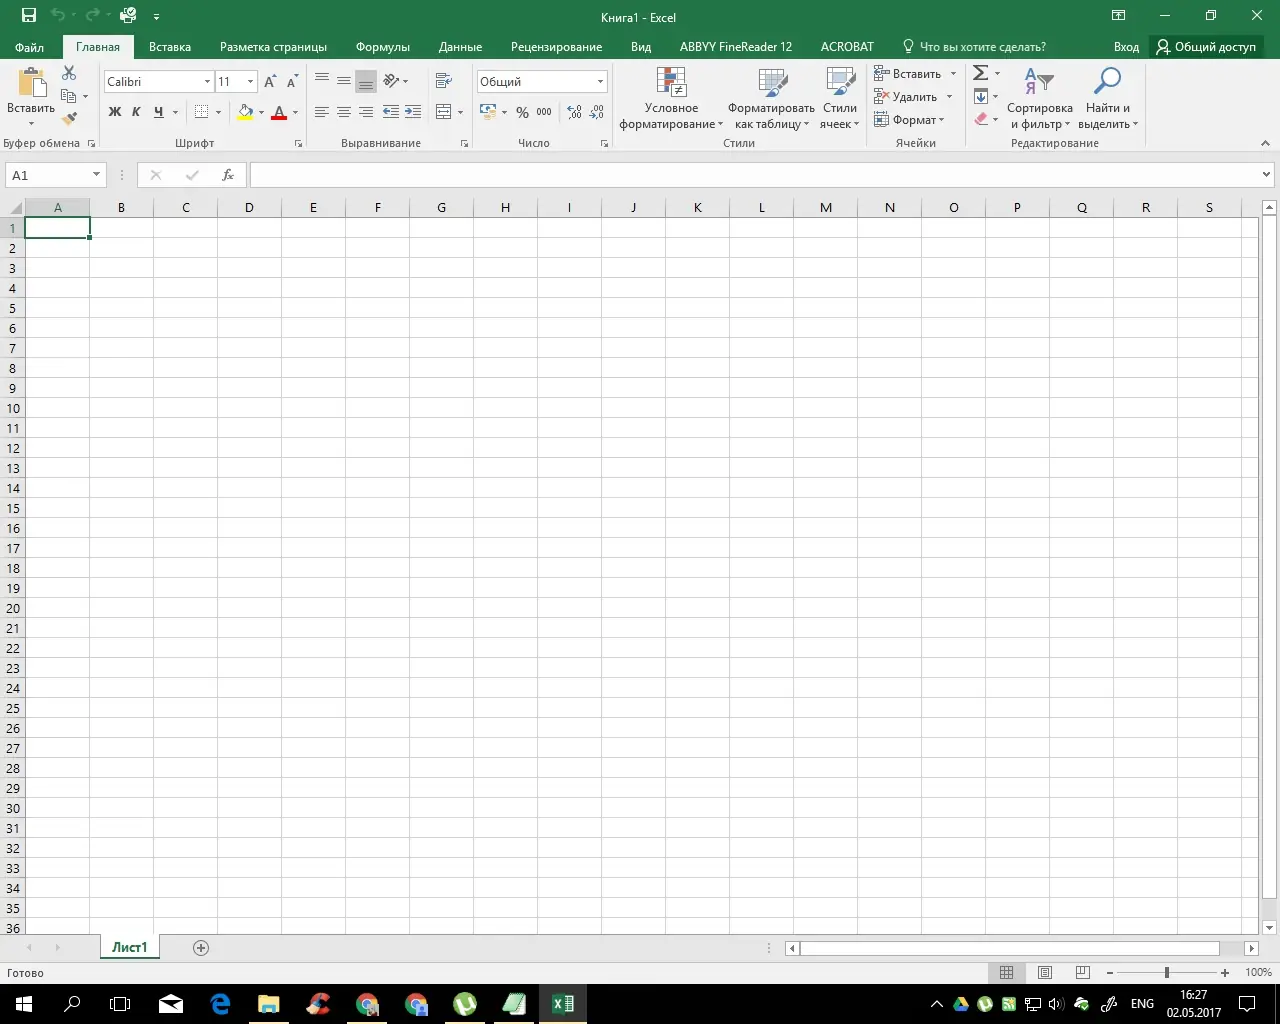Cut selection with the scissors icon
This screenshot has height=1024, width=1280.
click(x=69, y=73)
